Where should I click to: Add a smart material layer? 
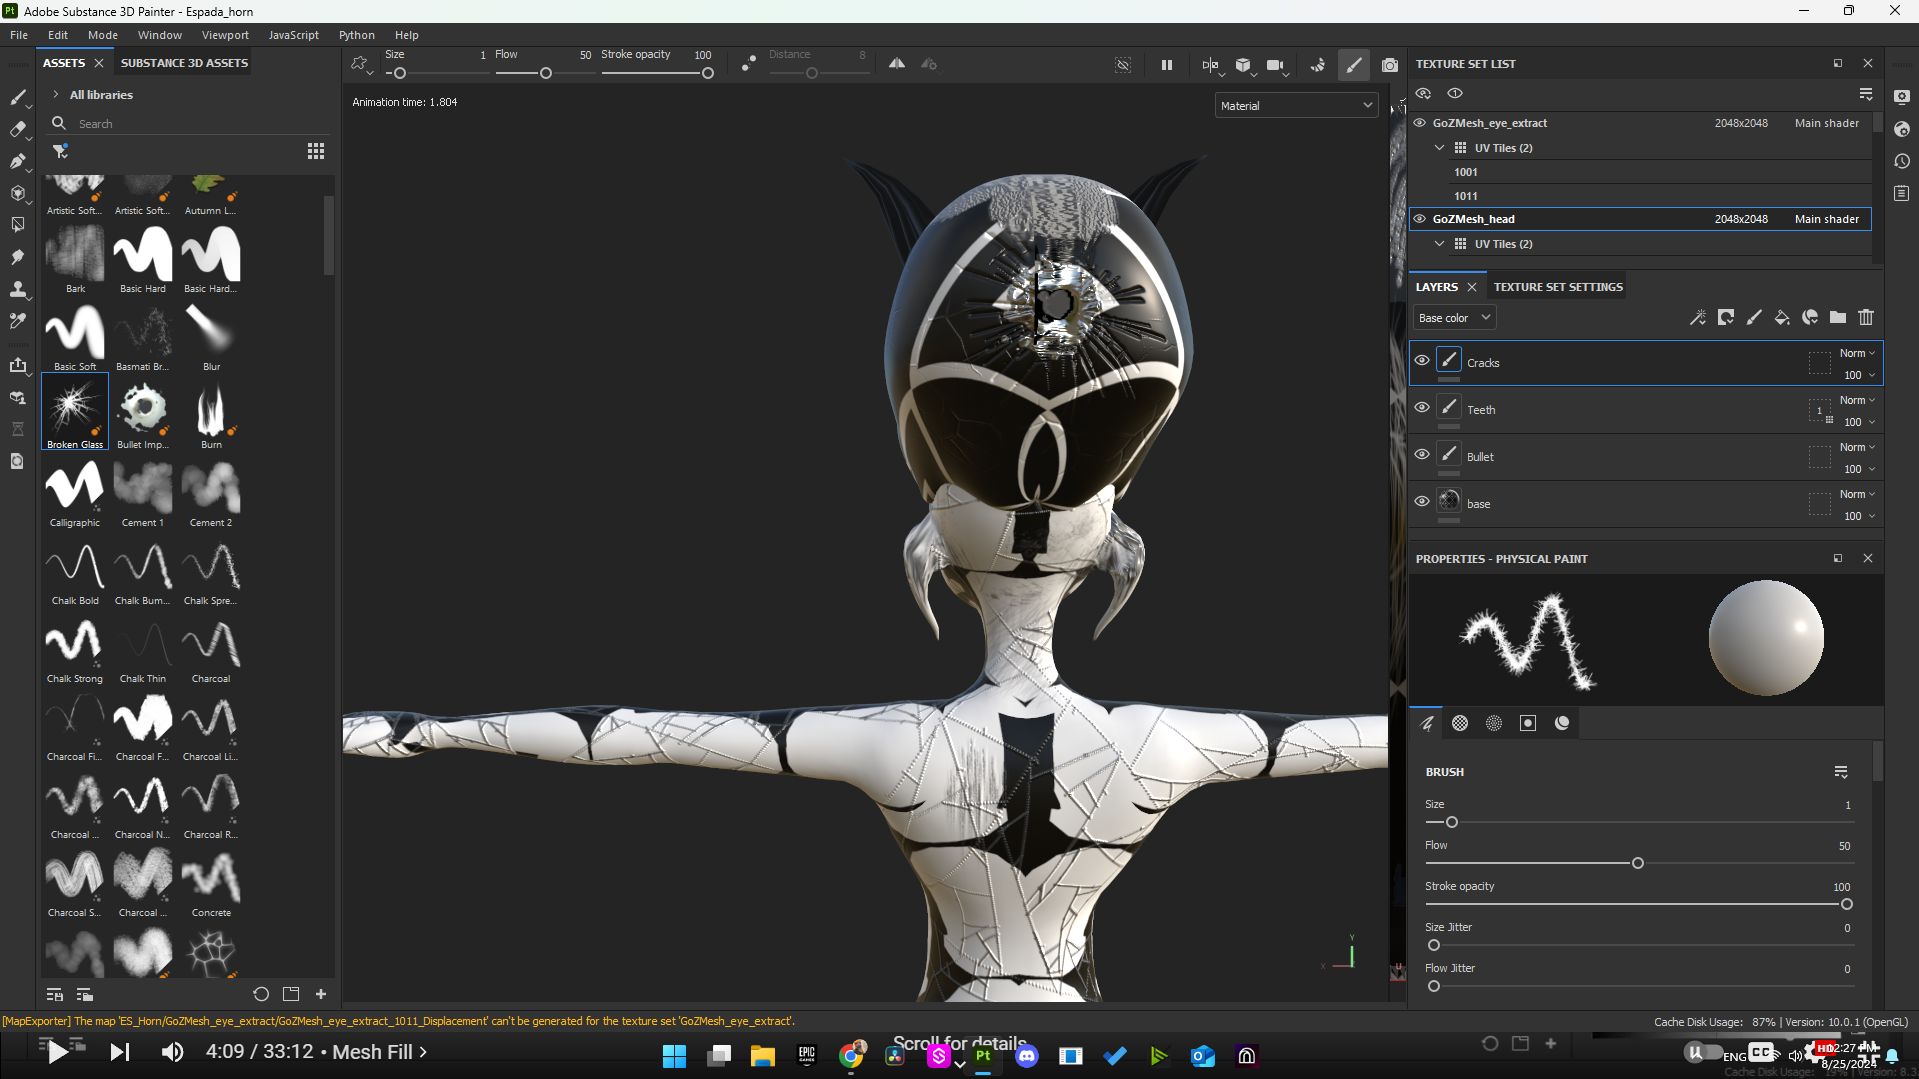pyautogui.click(x=1810, y=318)
